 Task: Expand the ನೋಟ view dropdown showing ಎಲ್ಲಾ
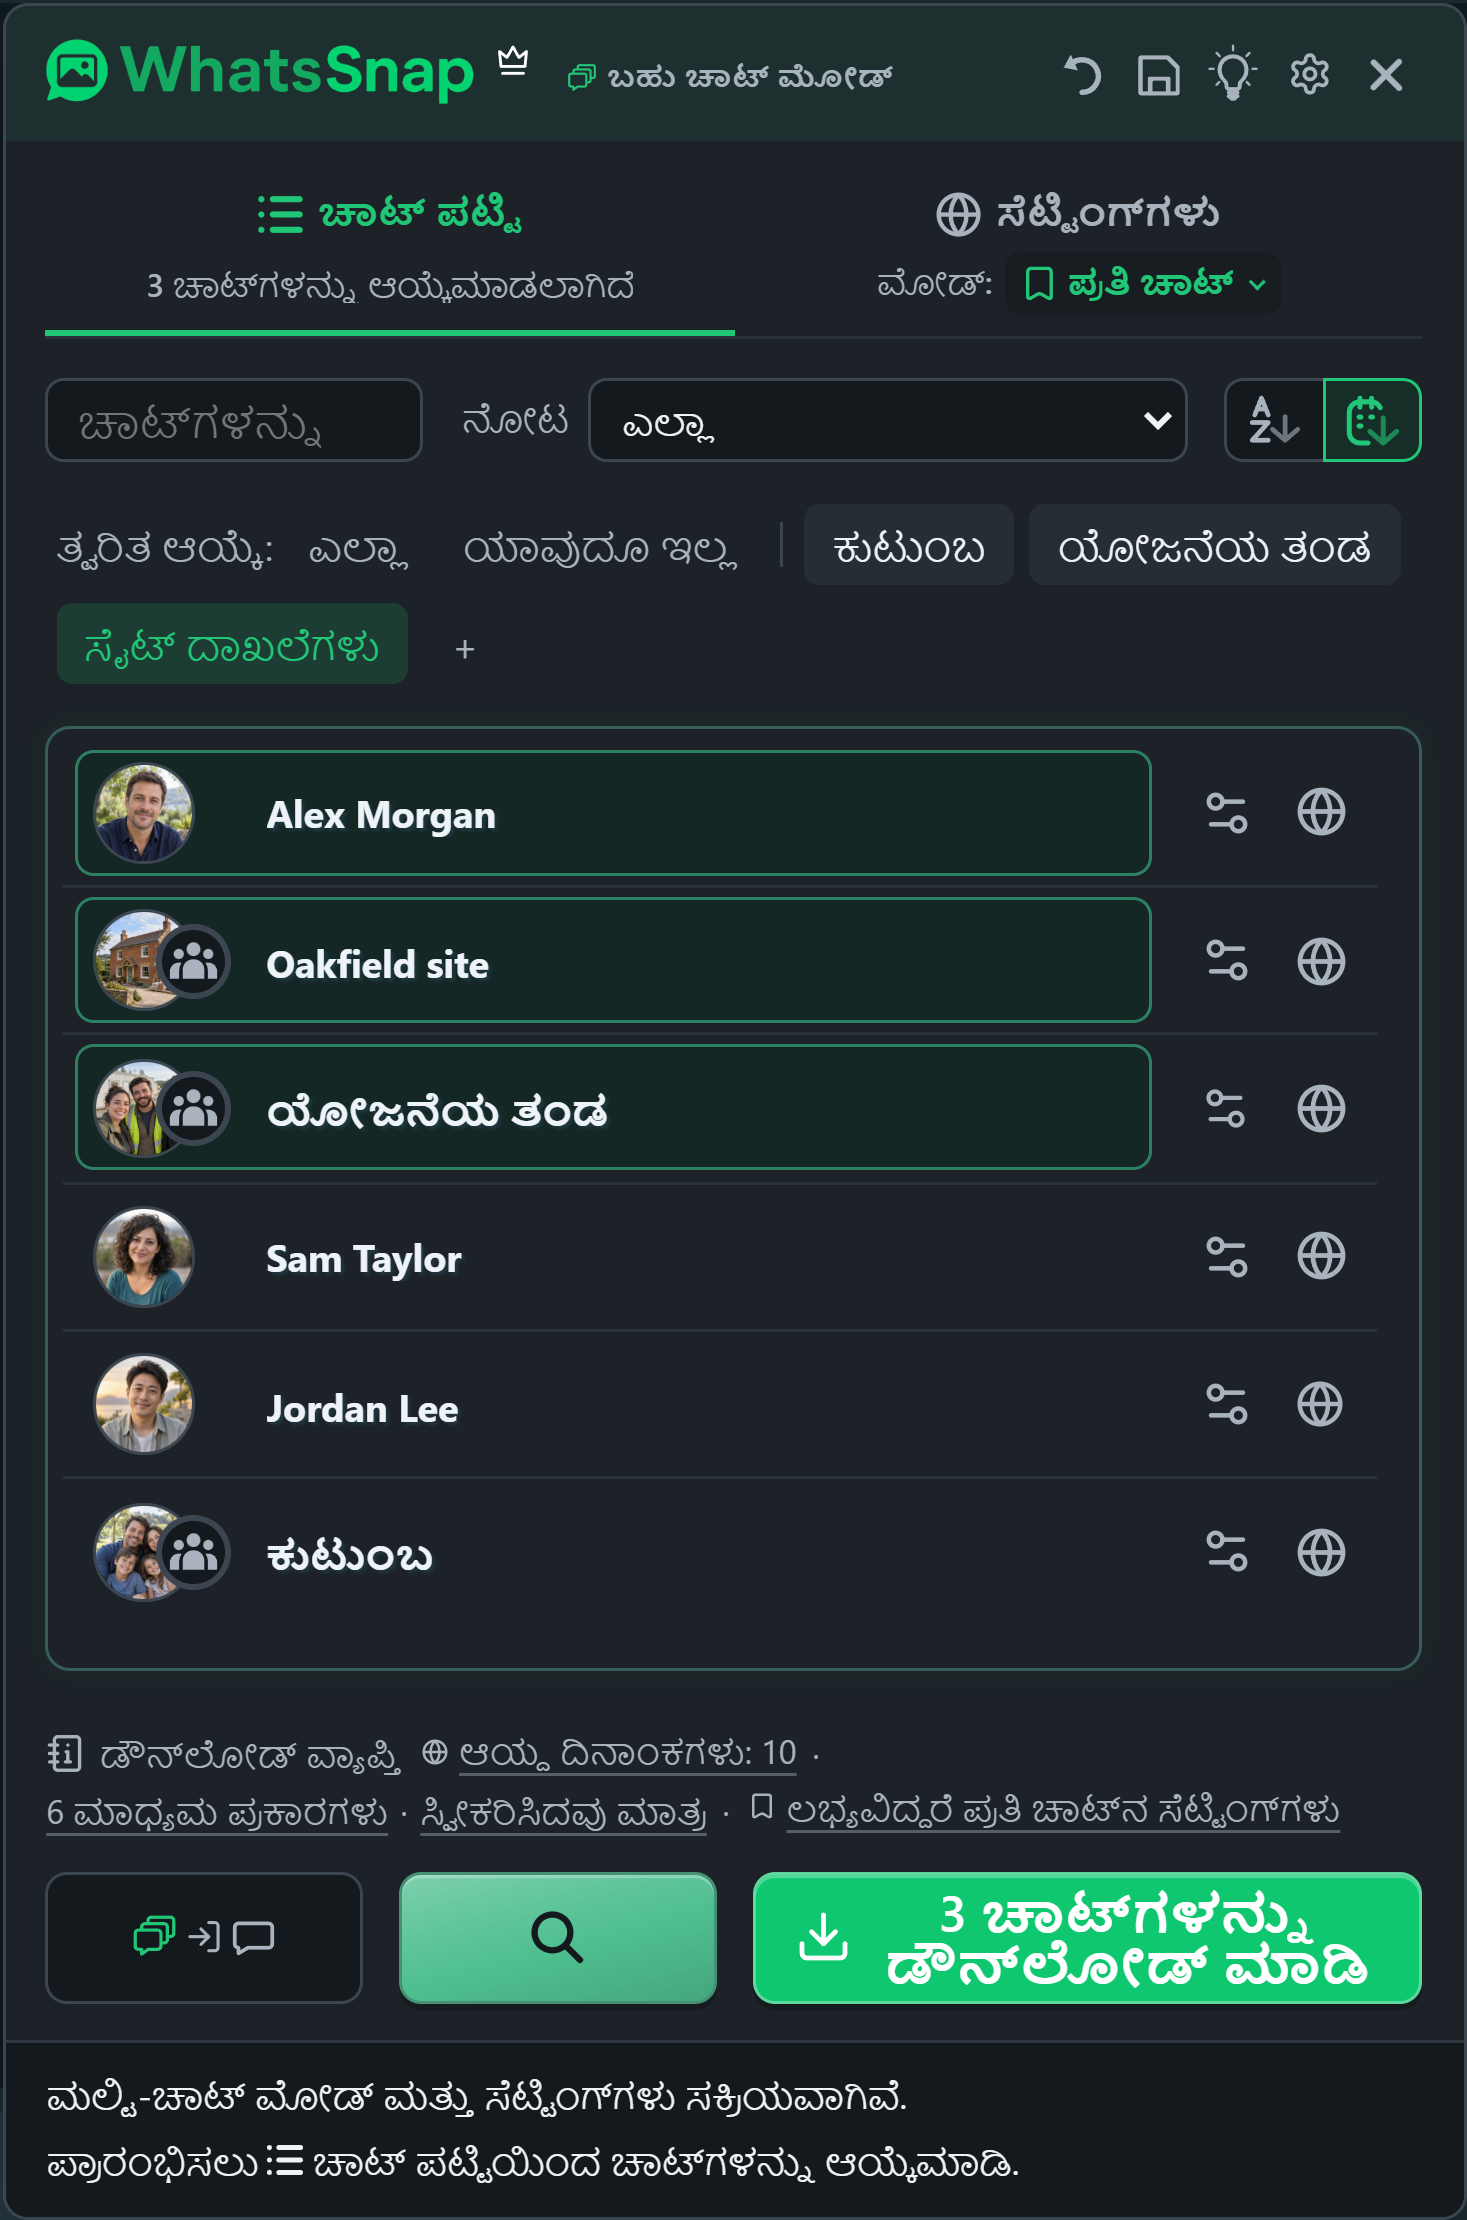pos(888,420)
